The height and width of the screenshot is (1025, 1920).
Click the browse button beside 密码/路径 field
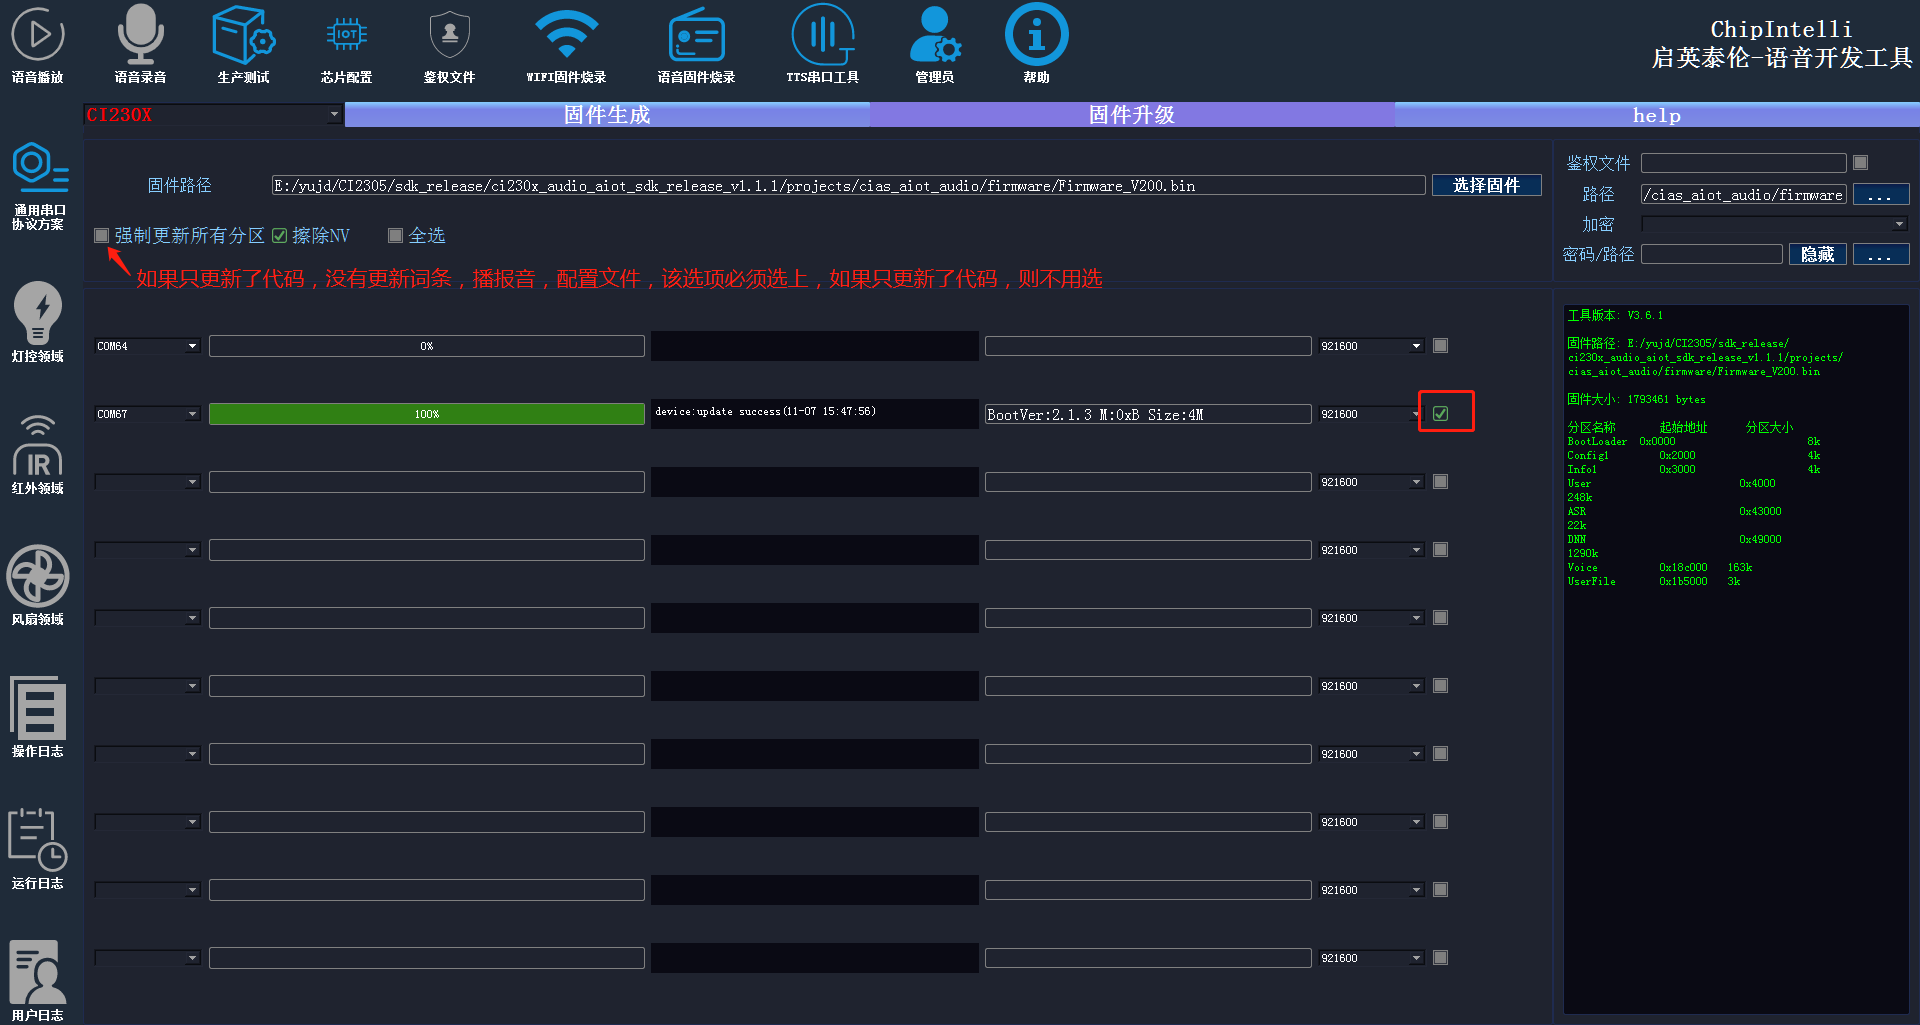click(1881, 254)
